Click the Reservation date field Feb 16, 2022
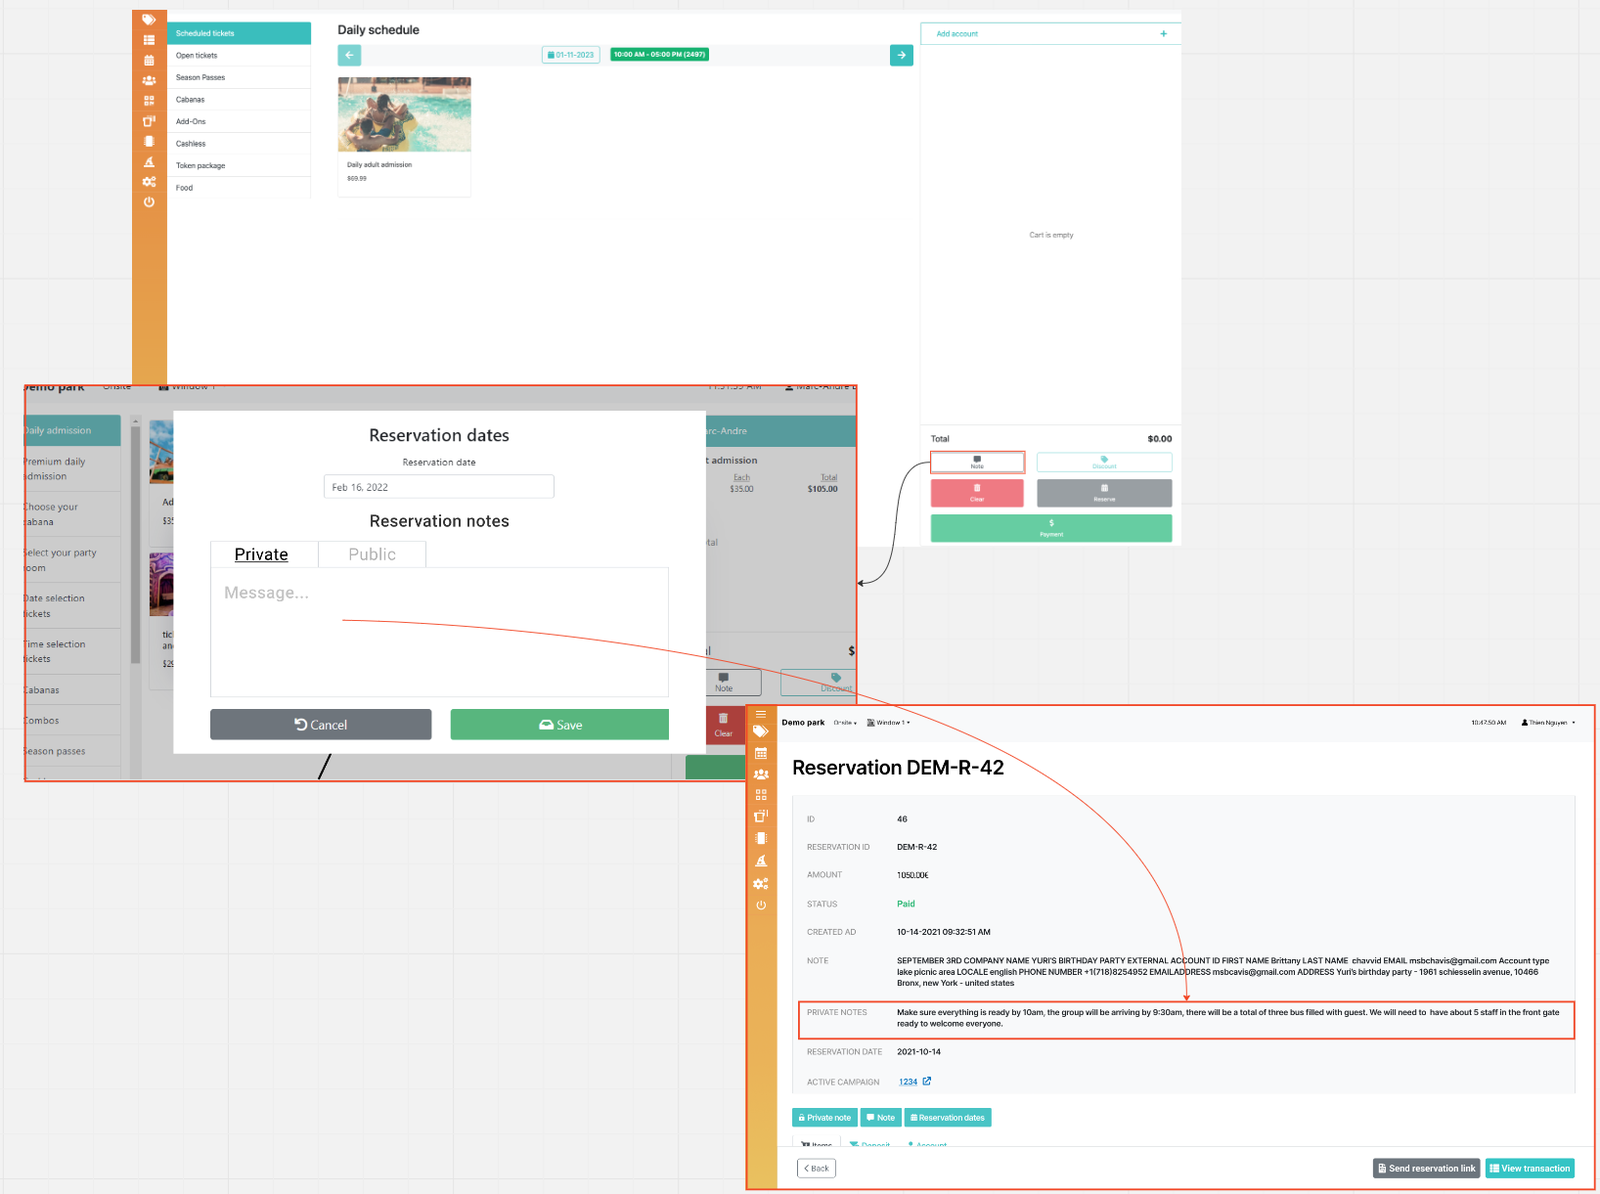The height and width of the screenshot is (1194, 1600). click(438, 487)
